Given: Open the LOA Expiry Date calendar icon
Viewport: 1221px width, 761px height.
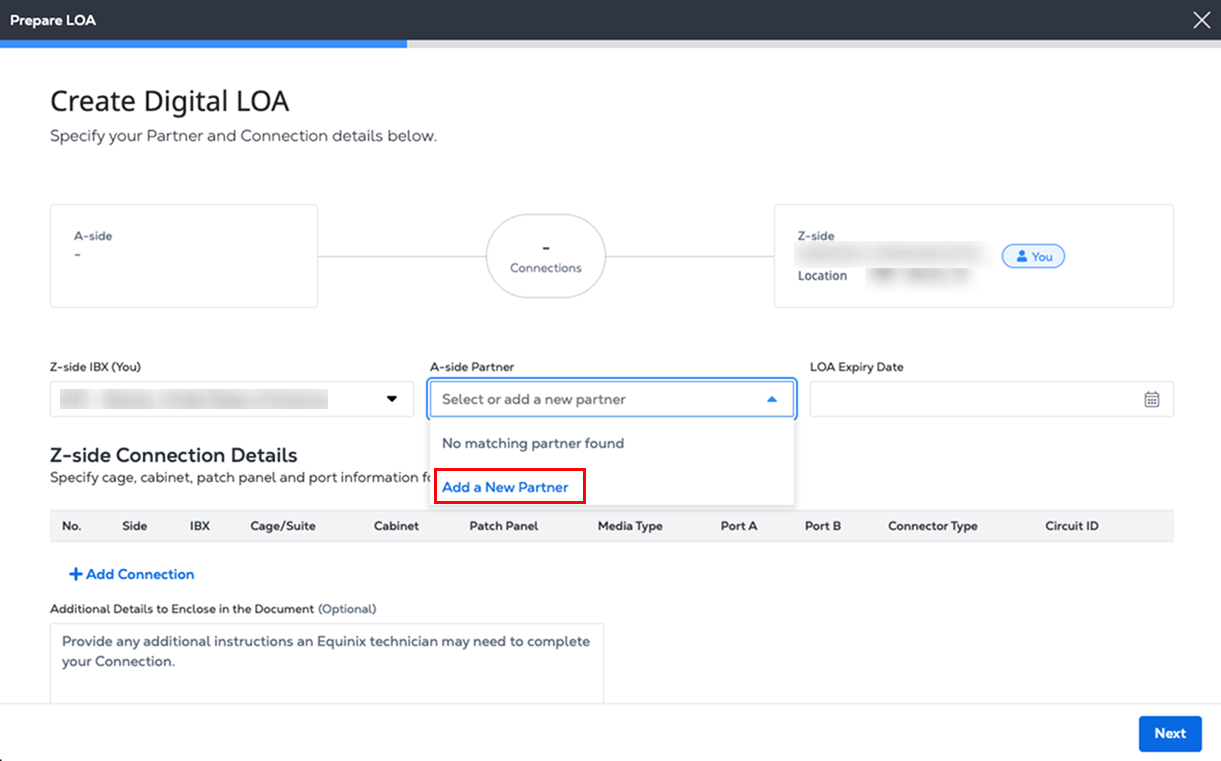Looking at the screenshot, I should (x=1151, y=399).
